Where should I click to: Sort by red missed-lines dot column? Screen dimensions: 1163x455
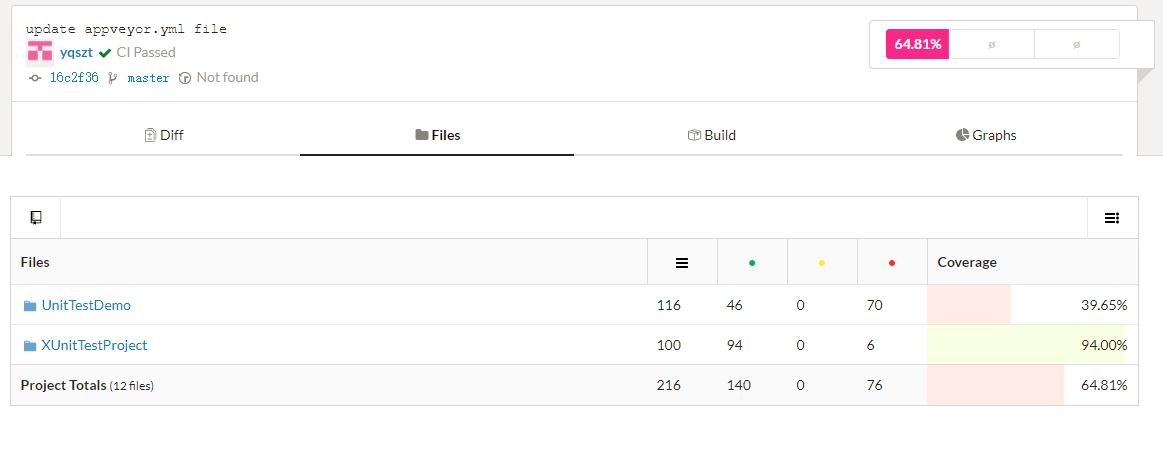pyautogui.click(x=892, y=263)
